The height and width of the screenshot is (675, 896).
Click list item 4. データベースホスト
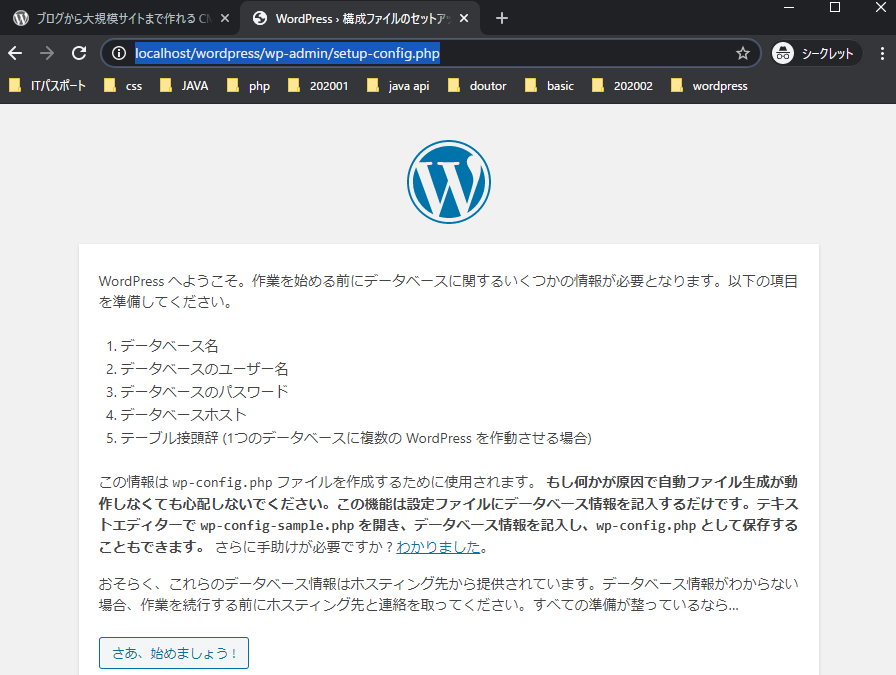pyautogui.click(x=176, y=414)
